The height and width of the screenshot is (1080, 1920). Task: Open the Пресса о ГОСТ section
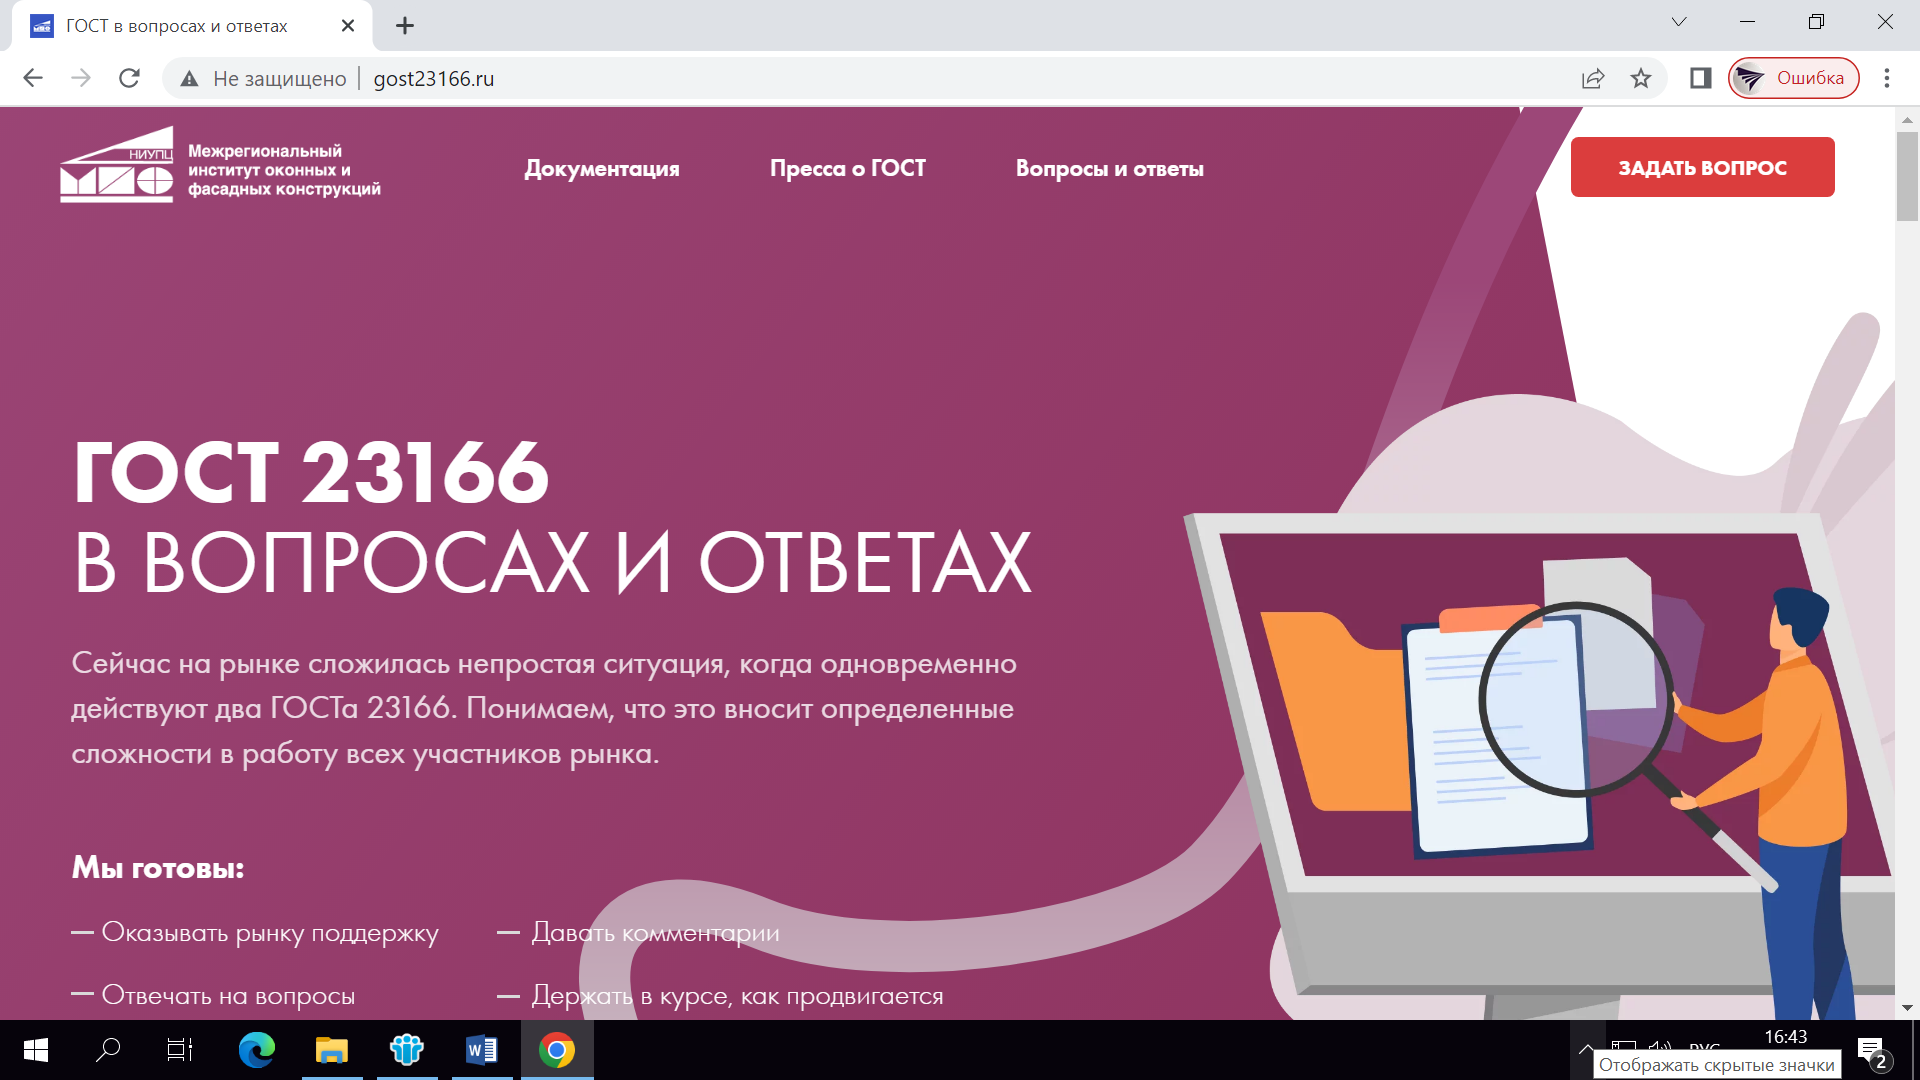[847, 169]
